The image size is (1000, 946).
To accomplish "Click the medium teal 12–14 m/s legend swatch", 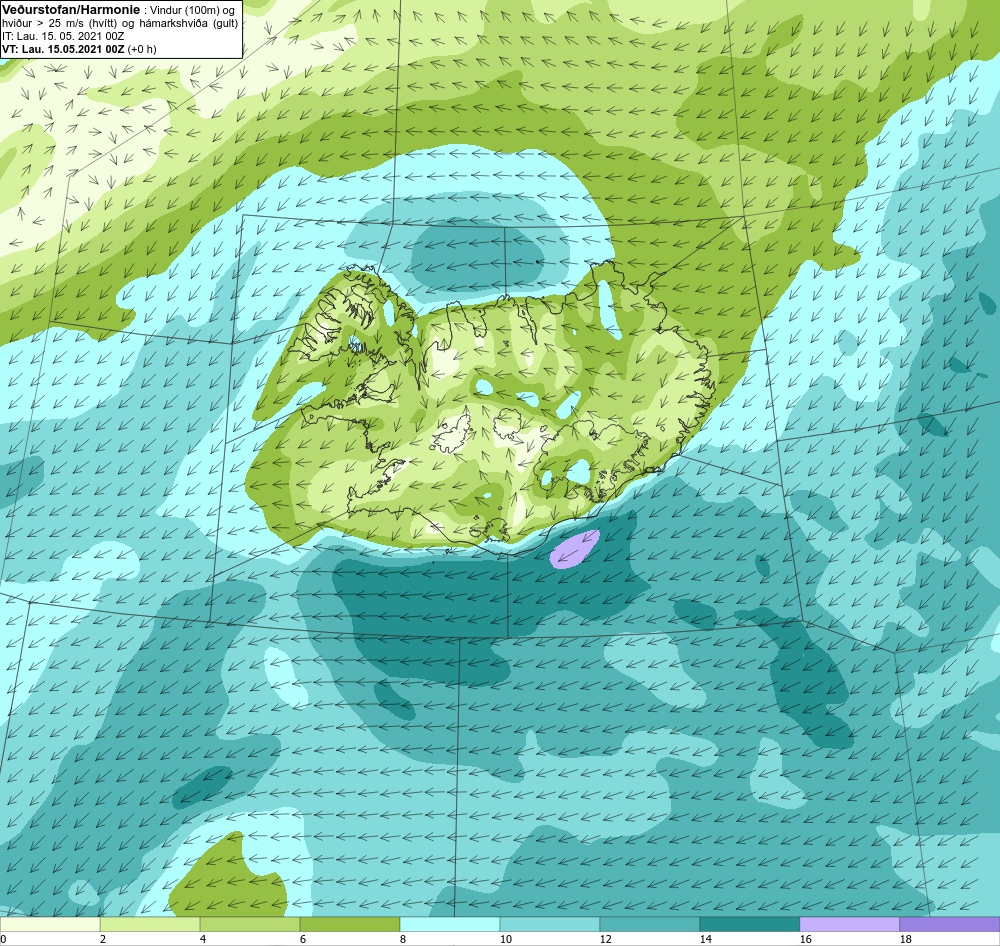I will [649, 924].
